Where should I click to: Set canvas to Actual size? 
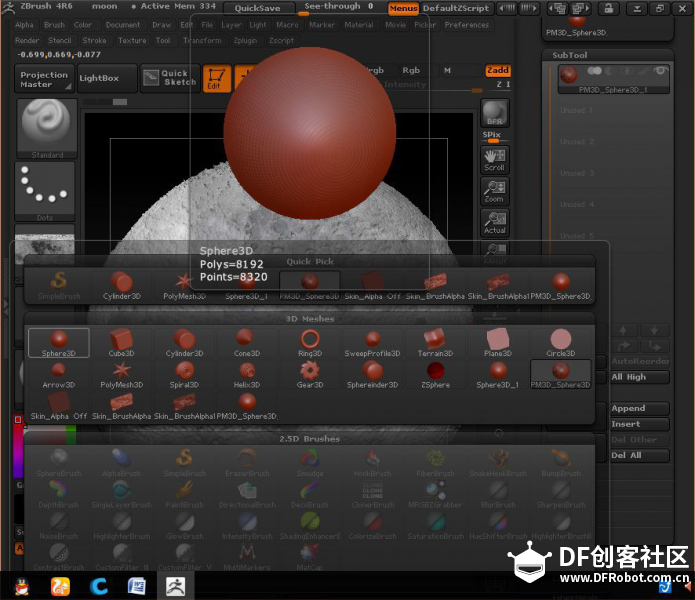pos(495,222)
